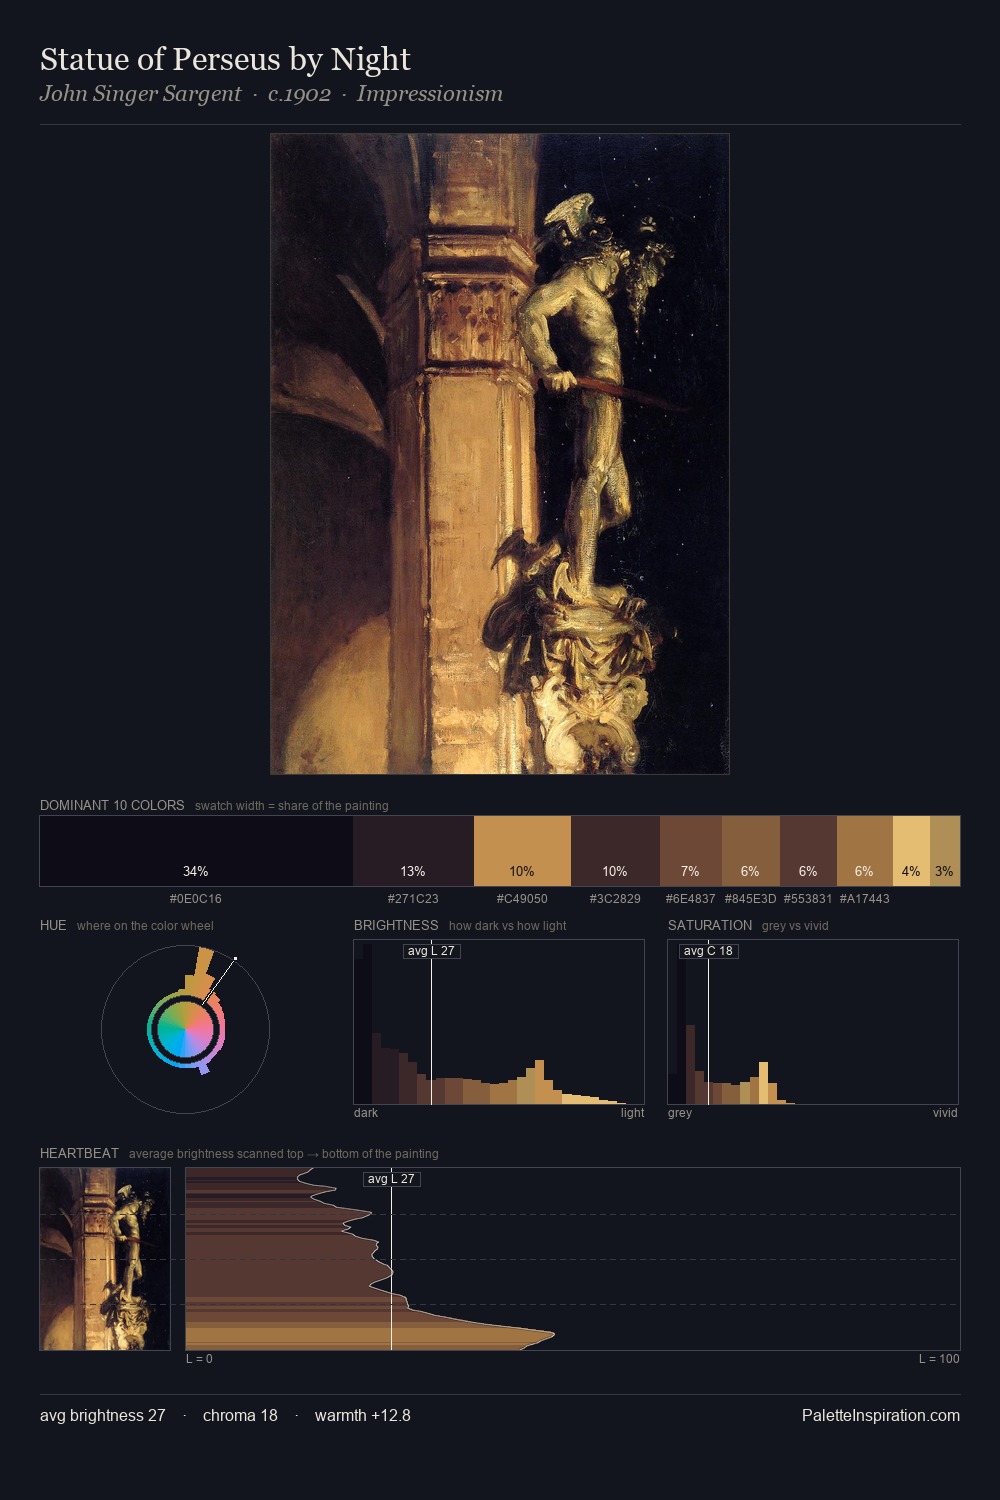Select the 13% dark plum swatch

pyautogui.click(x=413, y=851)
